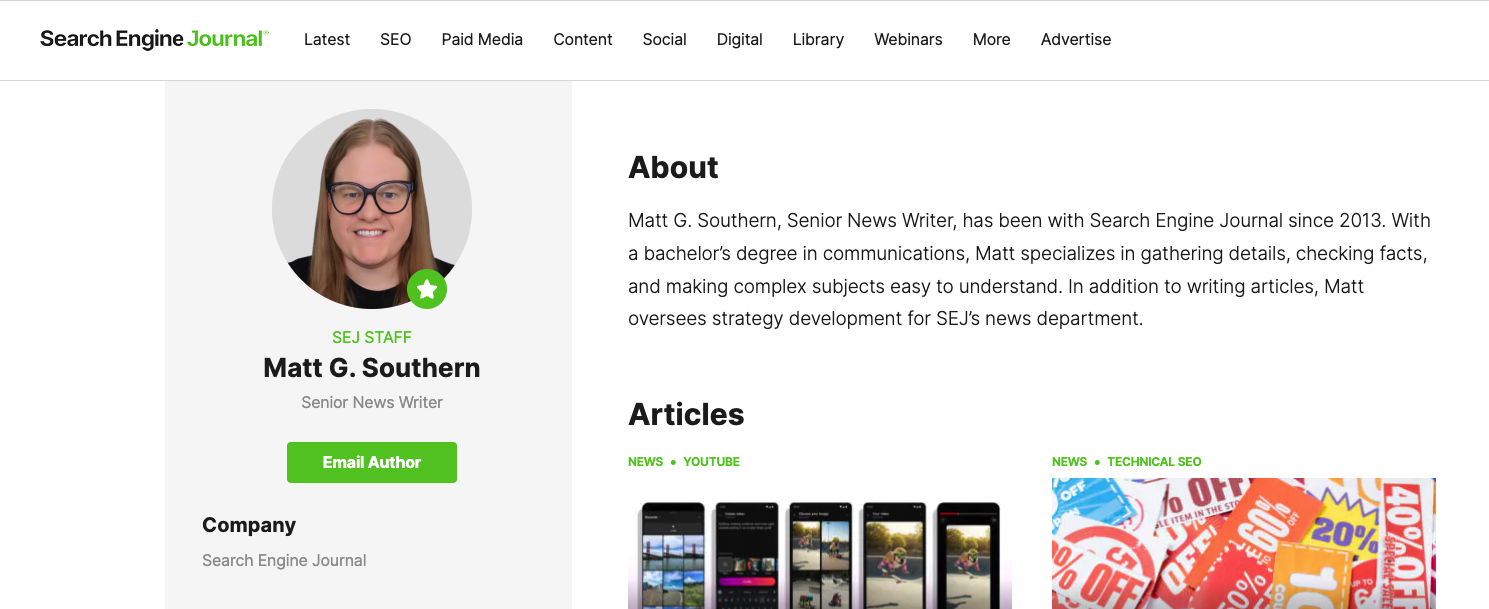
Task: Open Matt G. Southern's profile photo
Action: coord(372,209)
